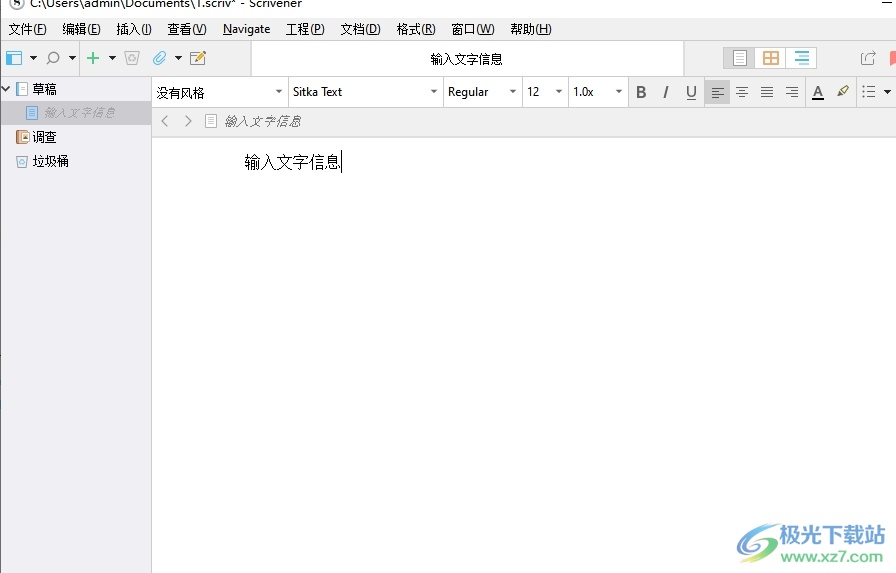Open the quick note compose icon
Image resolution: width=896 pixels, height=573 pixels.
(198, 58)
